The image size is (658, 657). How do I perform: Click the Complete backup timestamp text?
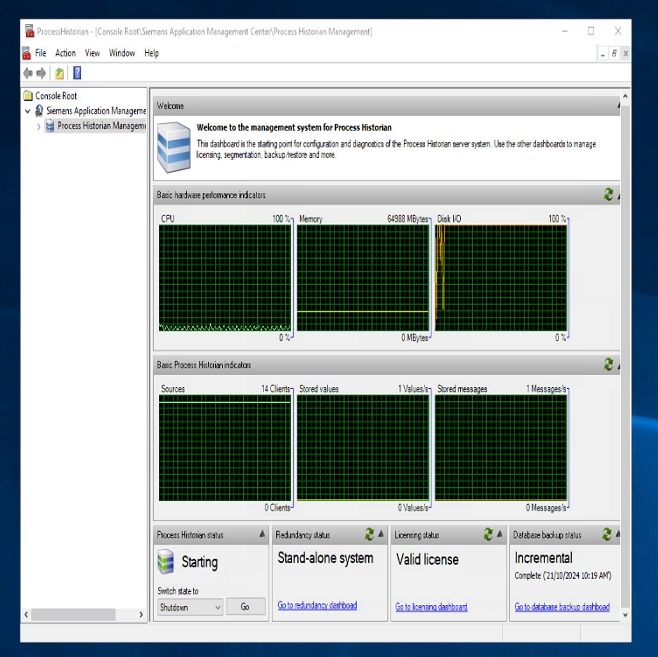(563, 576)
